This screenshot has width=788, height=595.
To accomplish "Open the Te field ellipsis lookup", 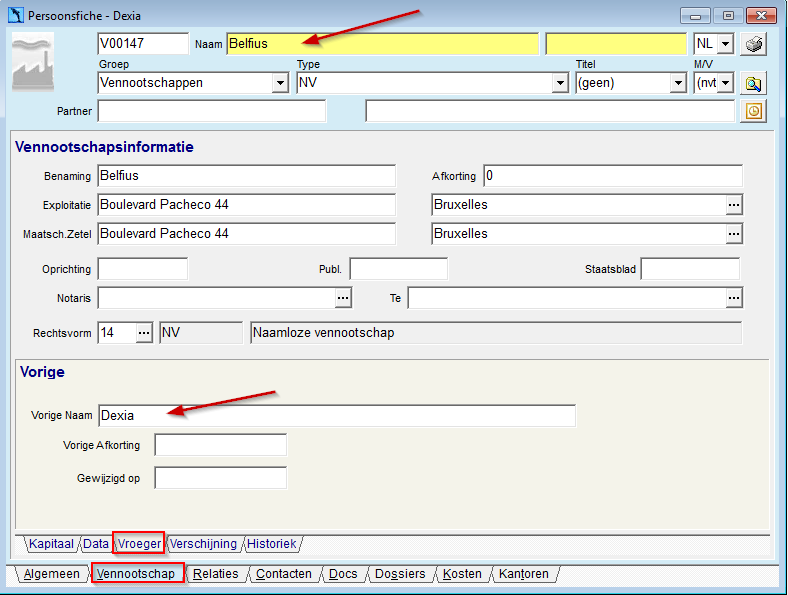I will click(734, 298).
